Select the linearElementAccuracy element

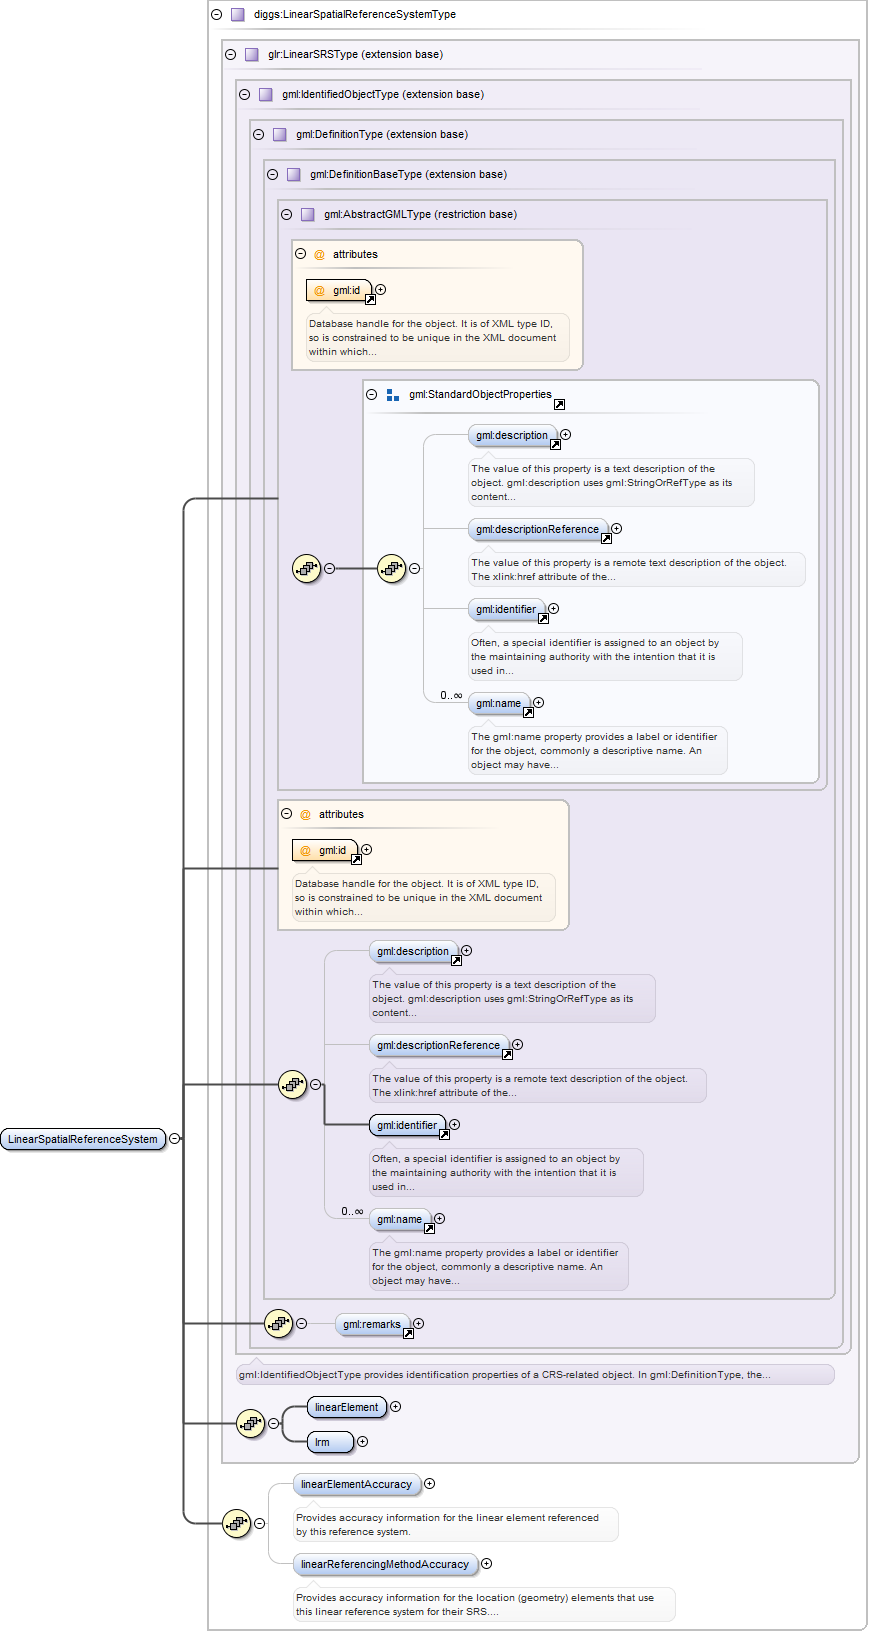pos(356,1485)
